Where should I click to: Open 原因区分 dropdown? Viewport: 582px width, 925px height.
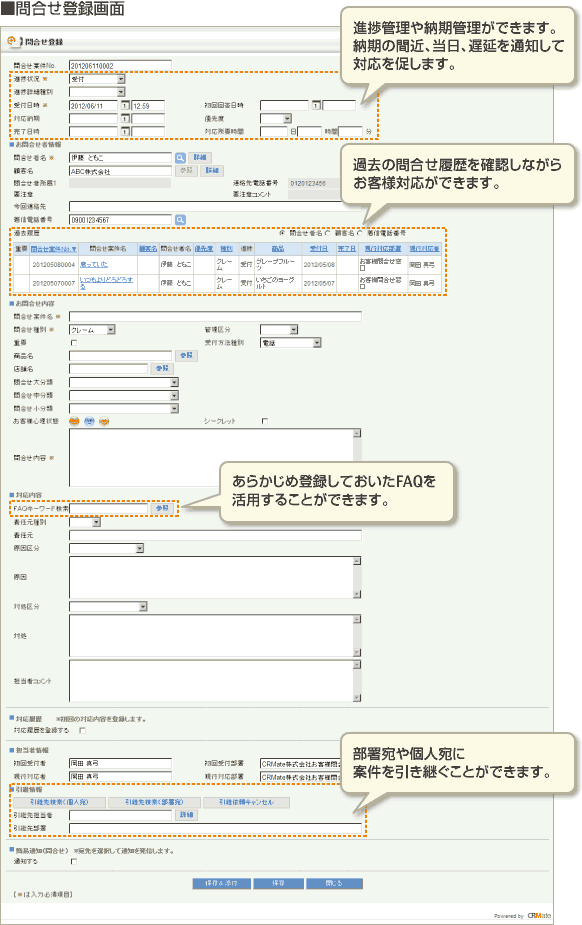[x=107, y=549]
